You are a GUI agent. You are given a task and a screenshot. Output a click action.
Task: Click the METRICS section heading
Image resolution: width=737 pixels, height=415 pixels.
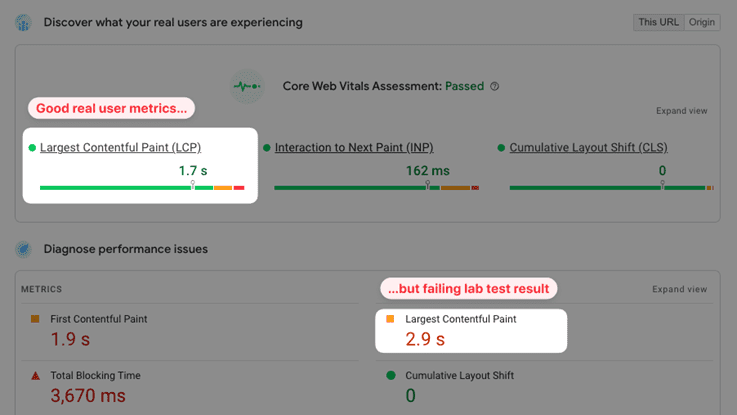pos(41,290)
